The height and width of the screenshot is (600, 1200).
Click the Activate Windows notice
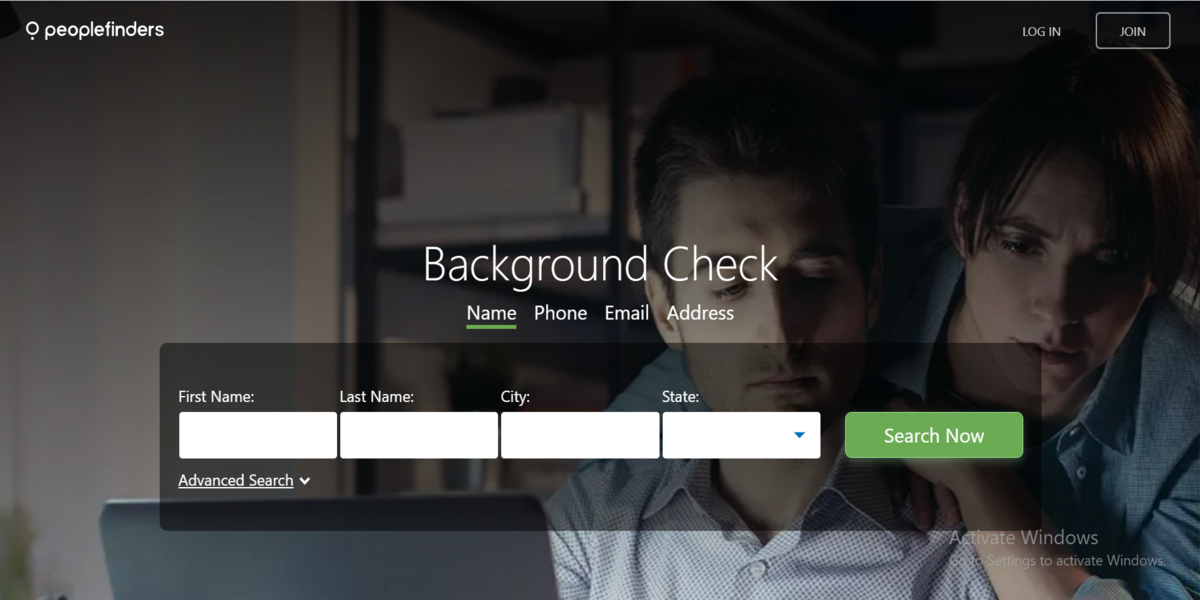point(1022,537)
